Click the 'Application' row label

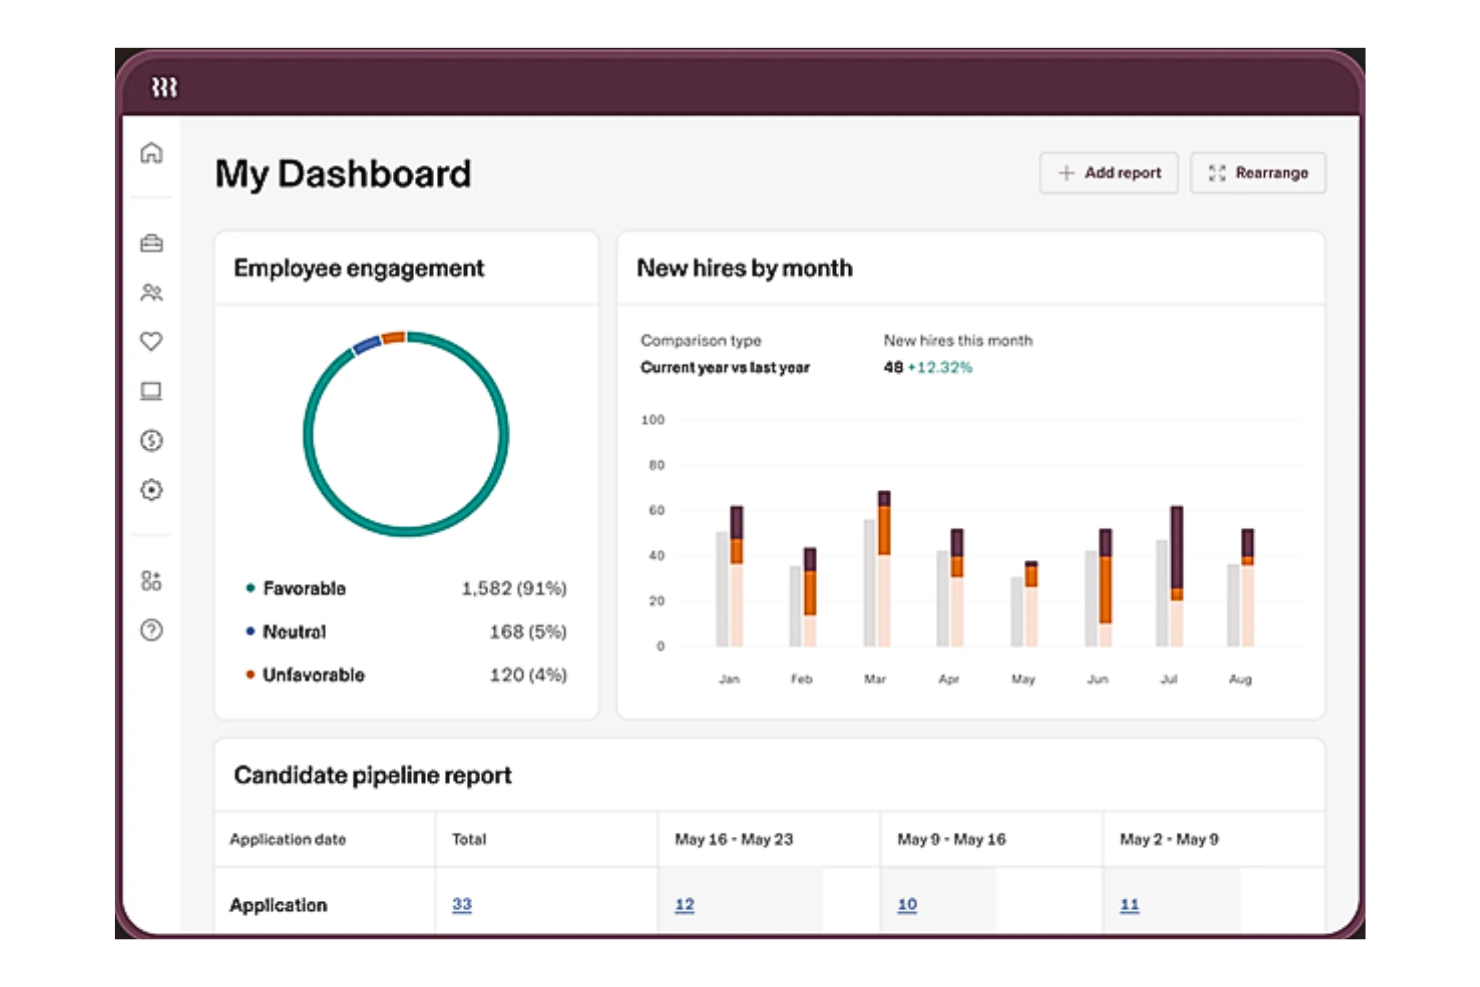point(278,905)
